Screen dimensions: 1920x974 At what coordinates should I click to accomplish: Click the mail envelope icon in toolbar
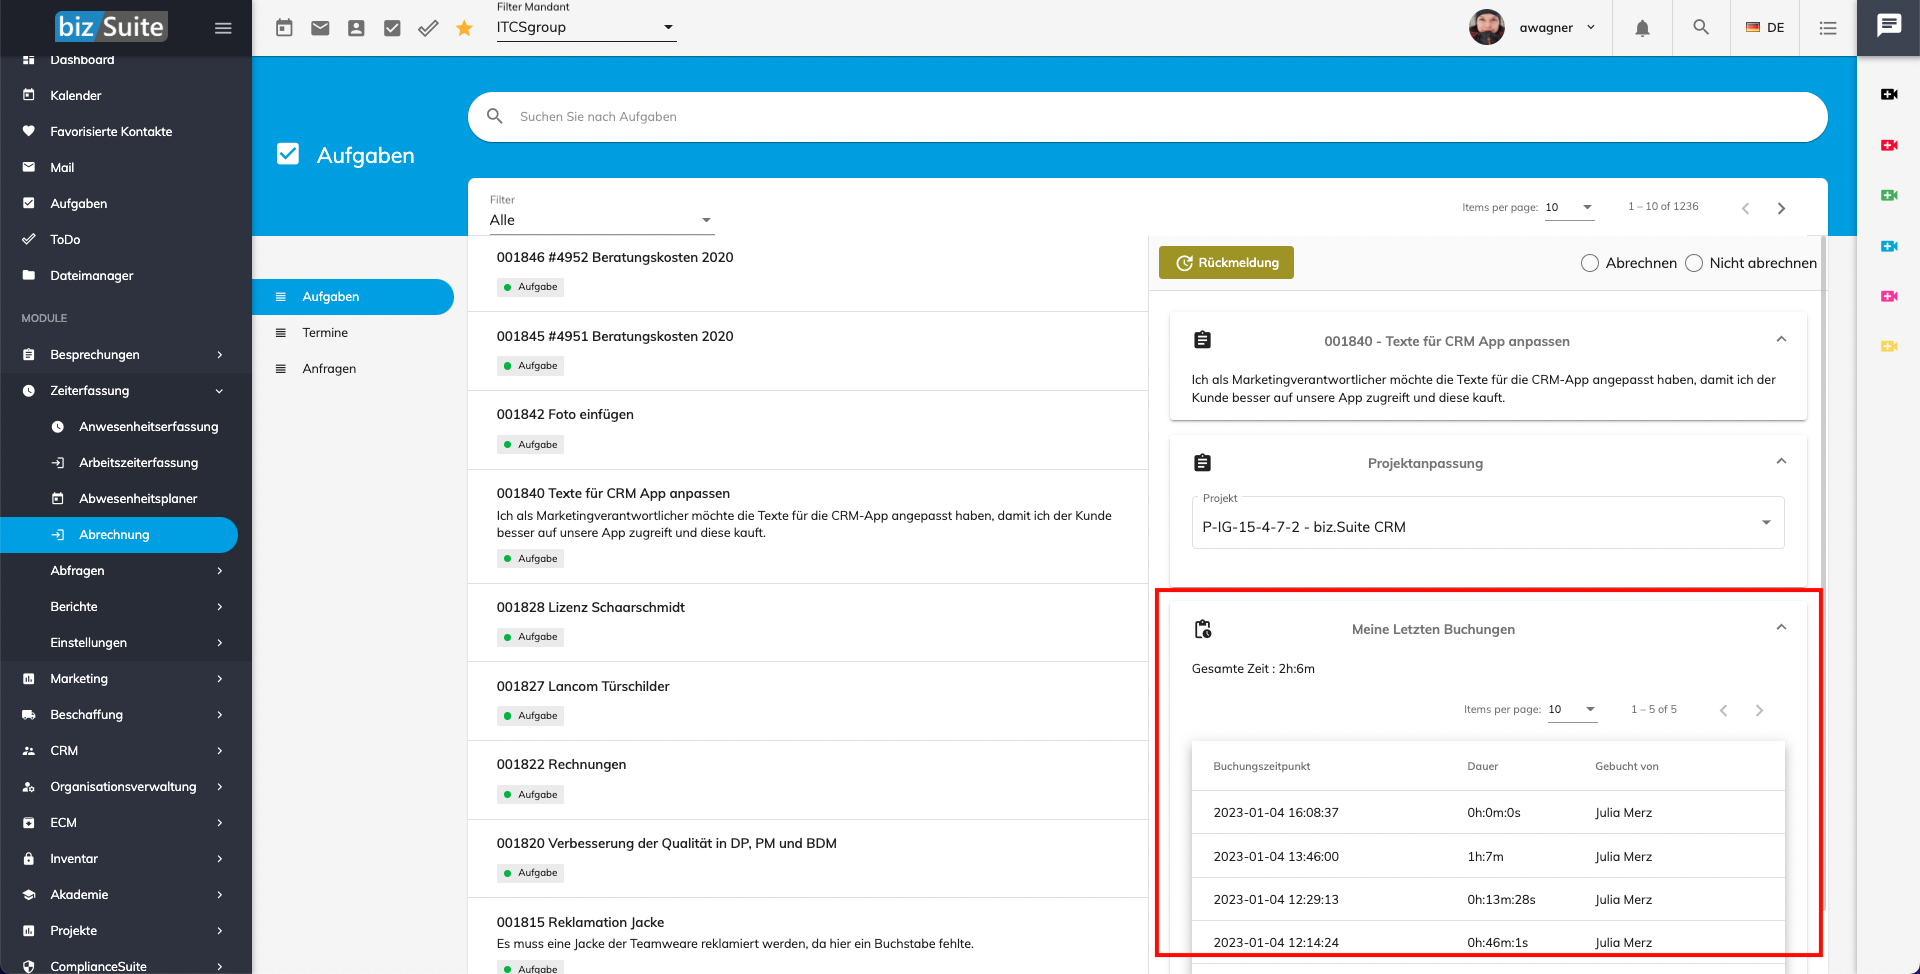320,28
